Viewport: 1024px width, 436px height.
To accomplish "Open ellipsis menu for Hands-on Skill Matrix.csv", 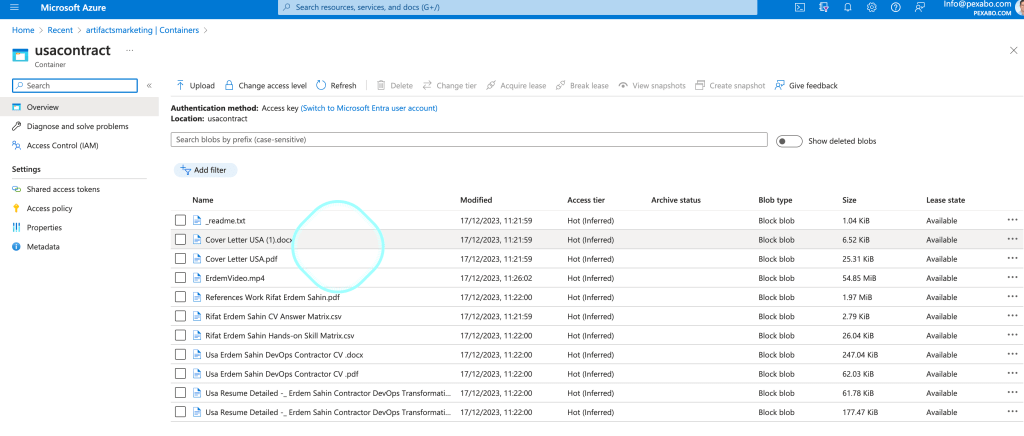I will 1012,335.
